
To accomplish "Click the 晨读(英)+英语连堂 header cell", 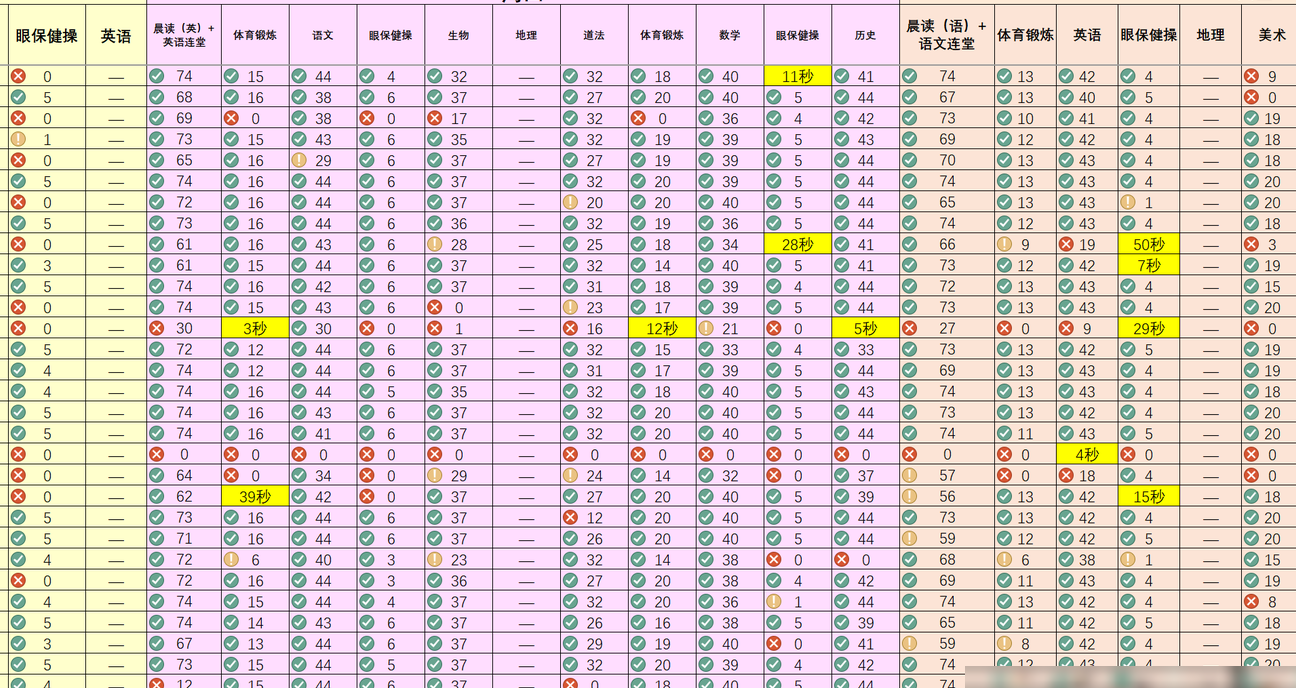I will point(184,35).
